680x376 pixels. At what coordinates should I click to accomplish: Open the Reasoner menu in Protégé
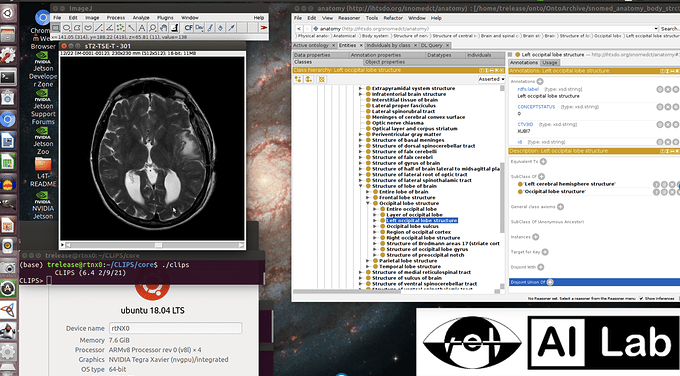pyautogui.click(x=349, y=18)
